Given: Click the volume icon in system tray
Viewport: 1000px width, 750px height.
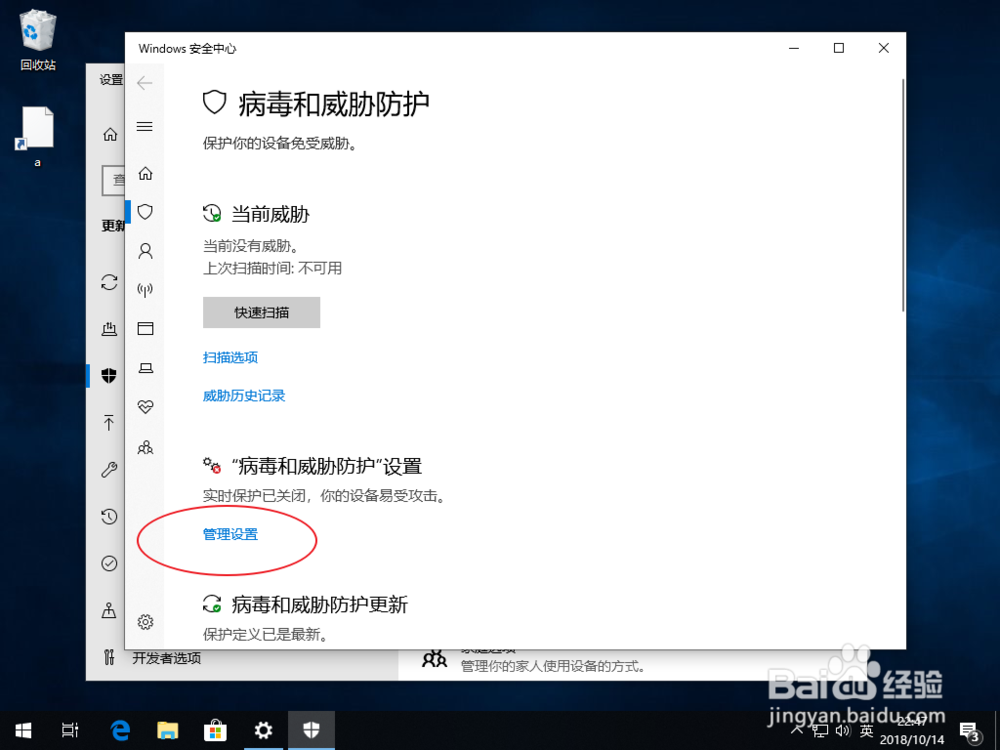Looking at the screenshot, I should click(843, 731).
